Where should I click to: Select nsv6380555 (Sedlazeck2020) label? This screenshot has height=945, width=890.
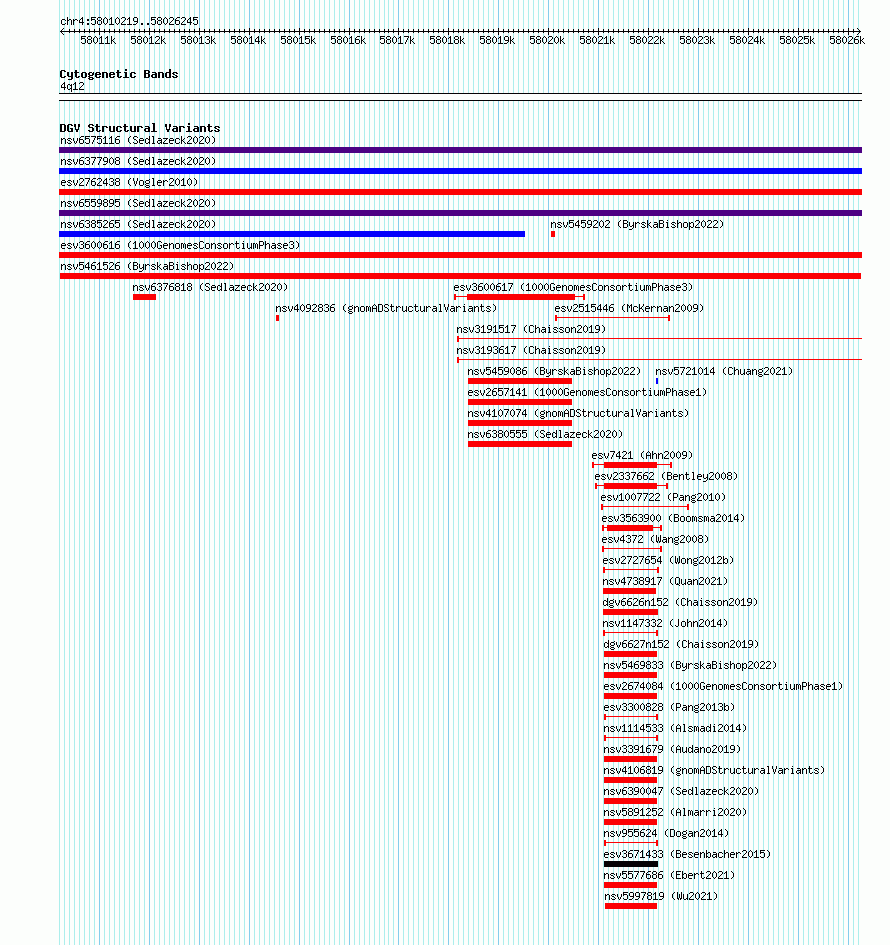[545, 435]
